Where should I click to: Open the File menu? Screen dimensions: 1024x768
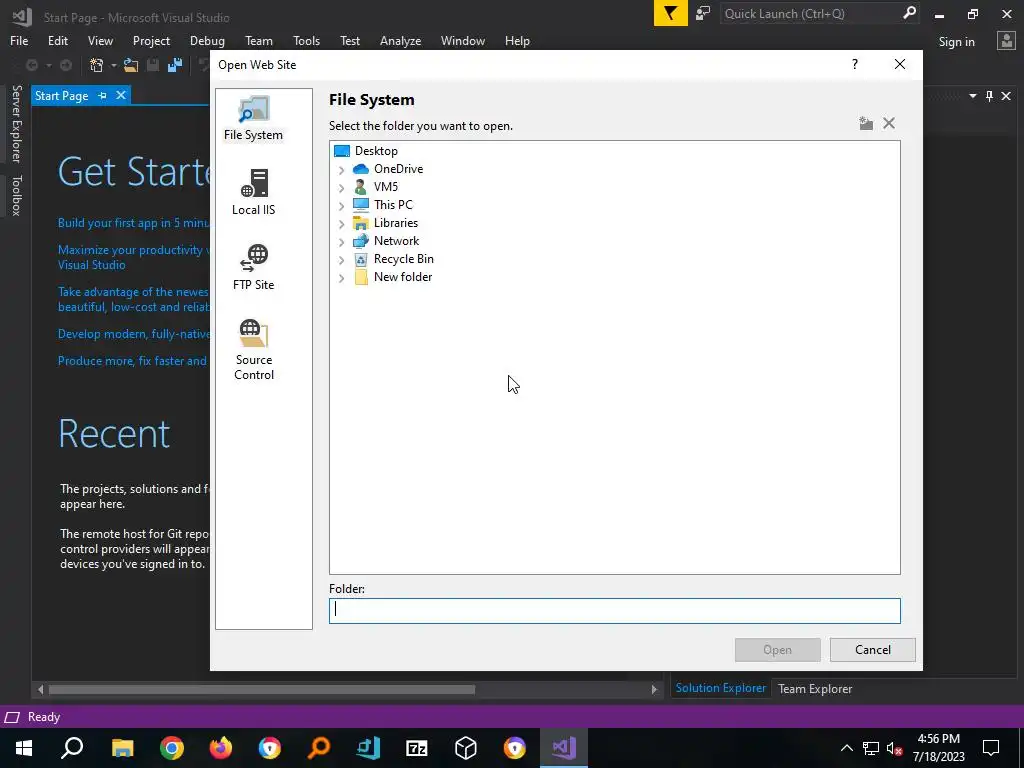19,40
